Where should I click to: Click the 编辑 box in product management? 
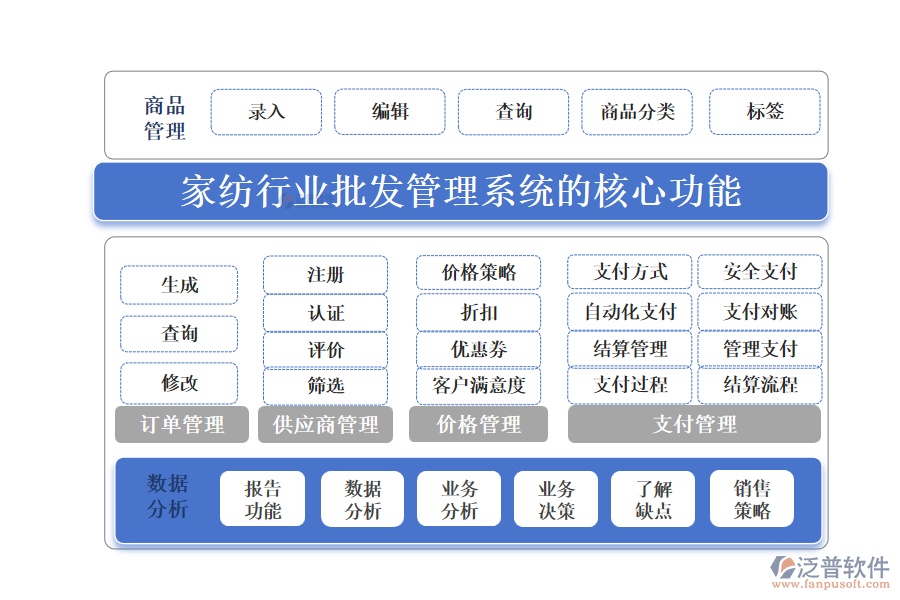390,112
